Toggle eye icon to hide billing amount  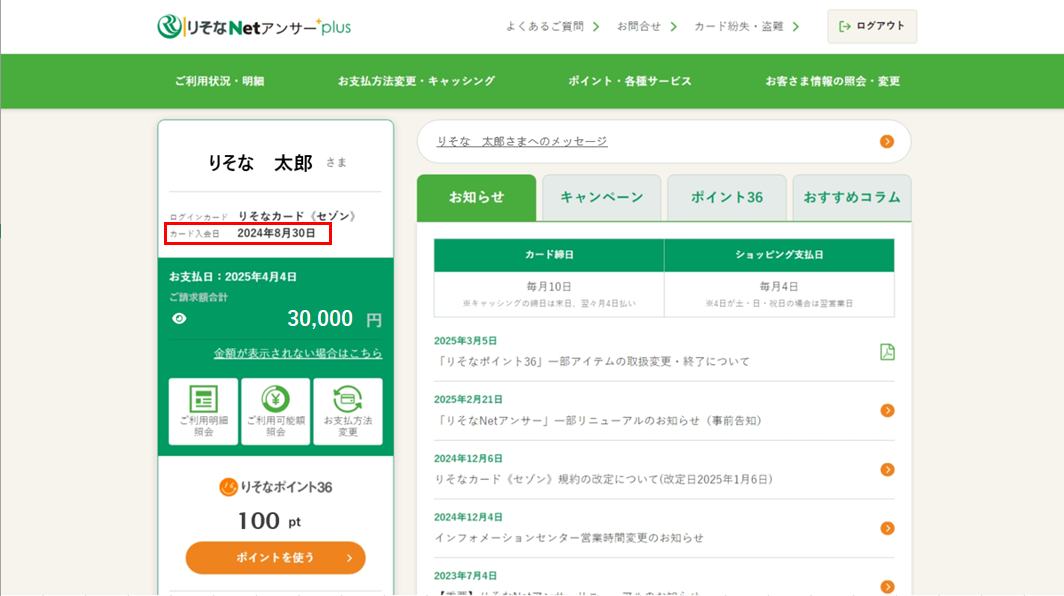[179, 318]
